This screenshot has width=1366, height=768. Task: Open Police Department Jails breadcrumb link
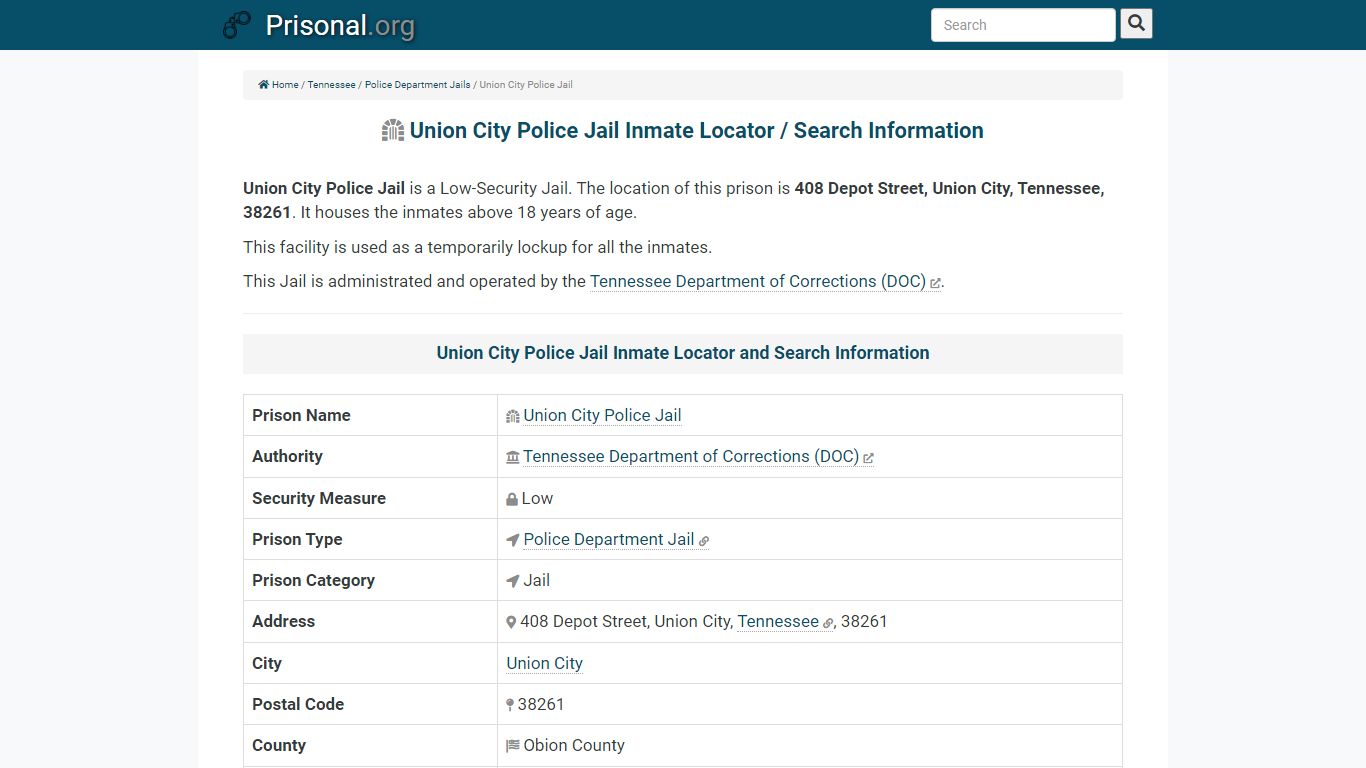pos(417,85)
